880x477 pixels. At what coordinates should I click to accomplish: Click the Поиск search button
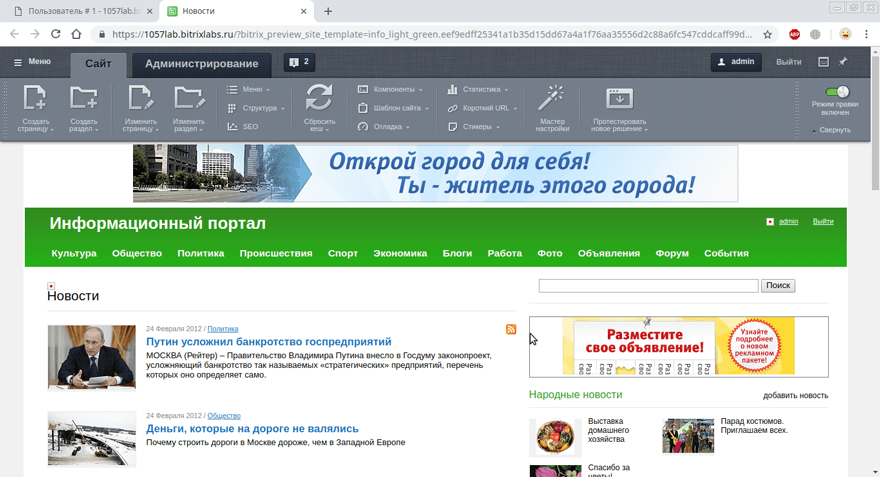778,286
